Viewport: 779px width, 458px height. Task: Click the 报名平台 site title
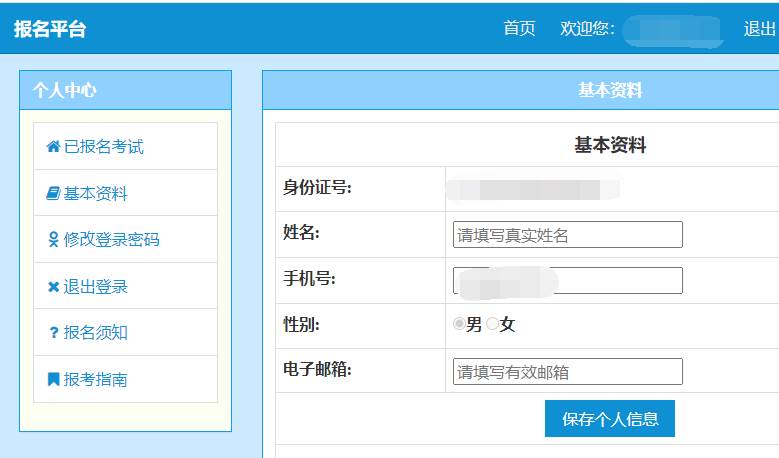[x=50, y=29]
